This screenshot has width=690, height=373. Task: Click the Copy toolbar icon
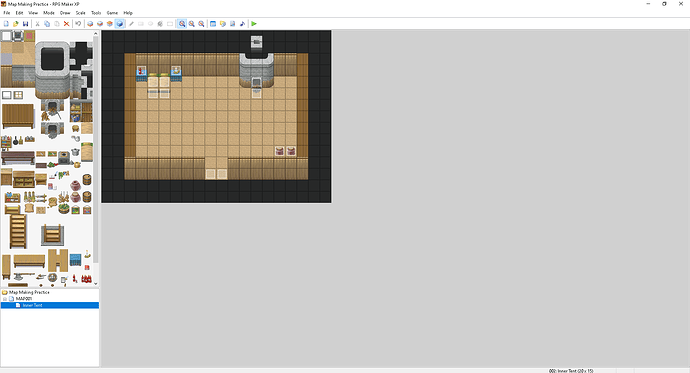tap(47, 24)
